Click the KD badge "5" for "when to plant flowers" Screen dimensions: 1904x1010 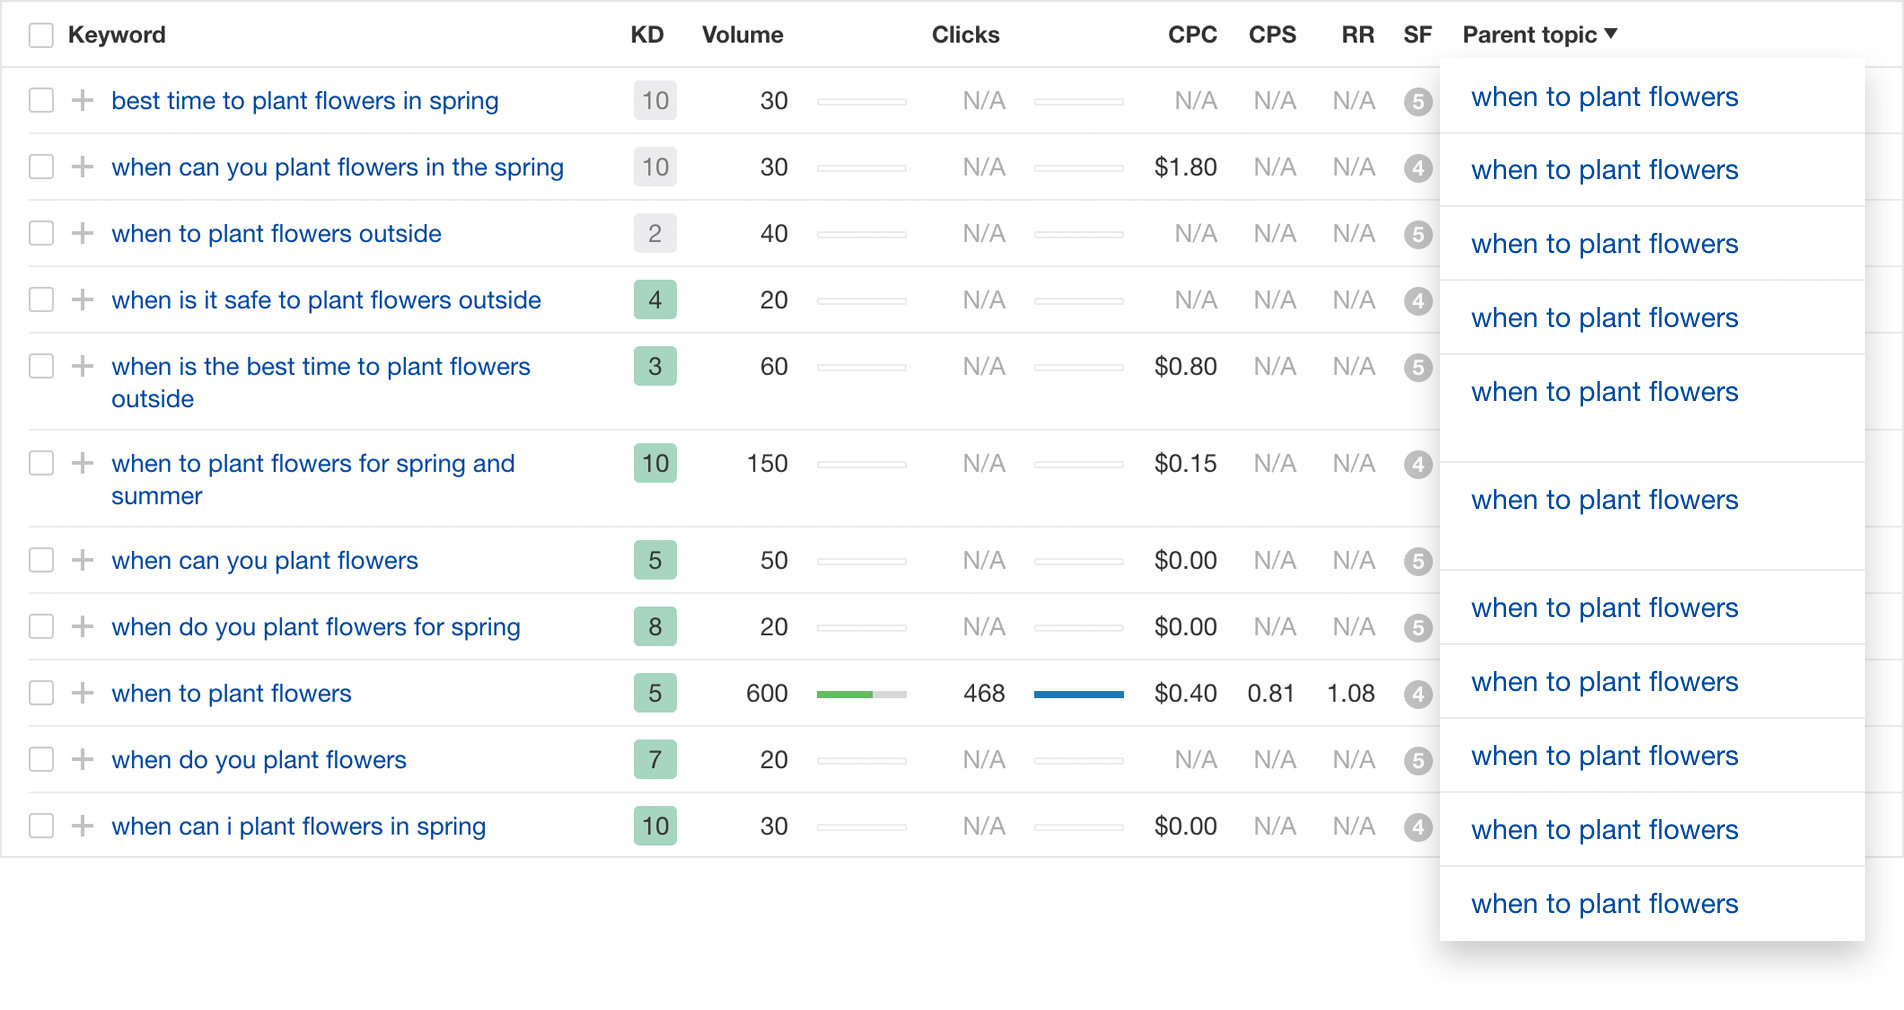pyautogui.click(x=655, y=693)
